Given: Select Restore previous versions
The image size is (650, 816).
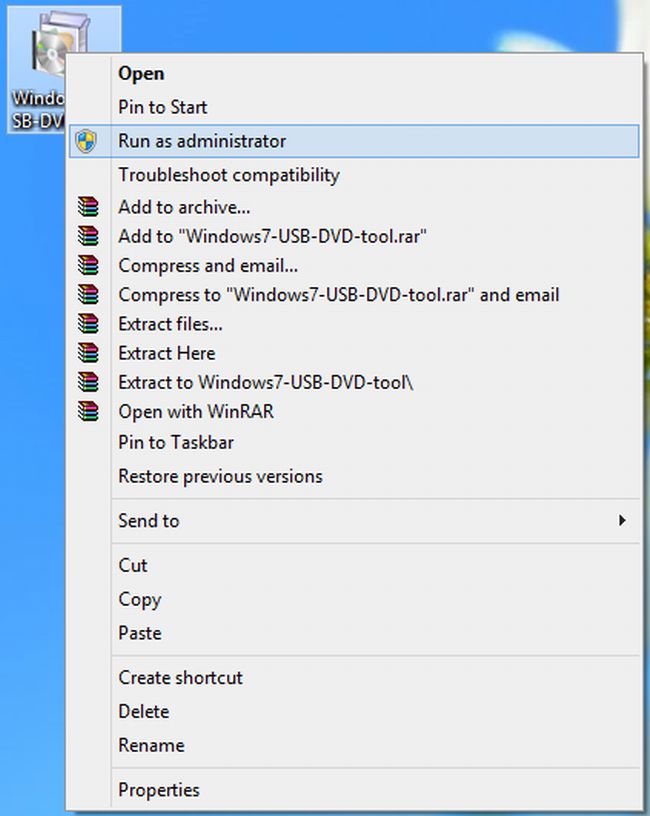Looking at the screenshot, I should pyautogui.click(x=220, y=476).
